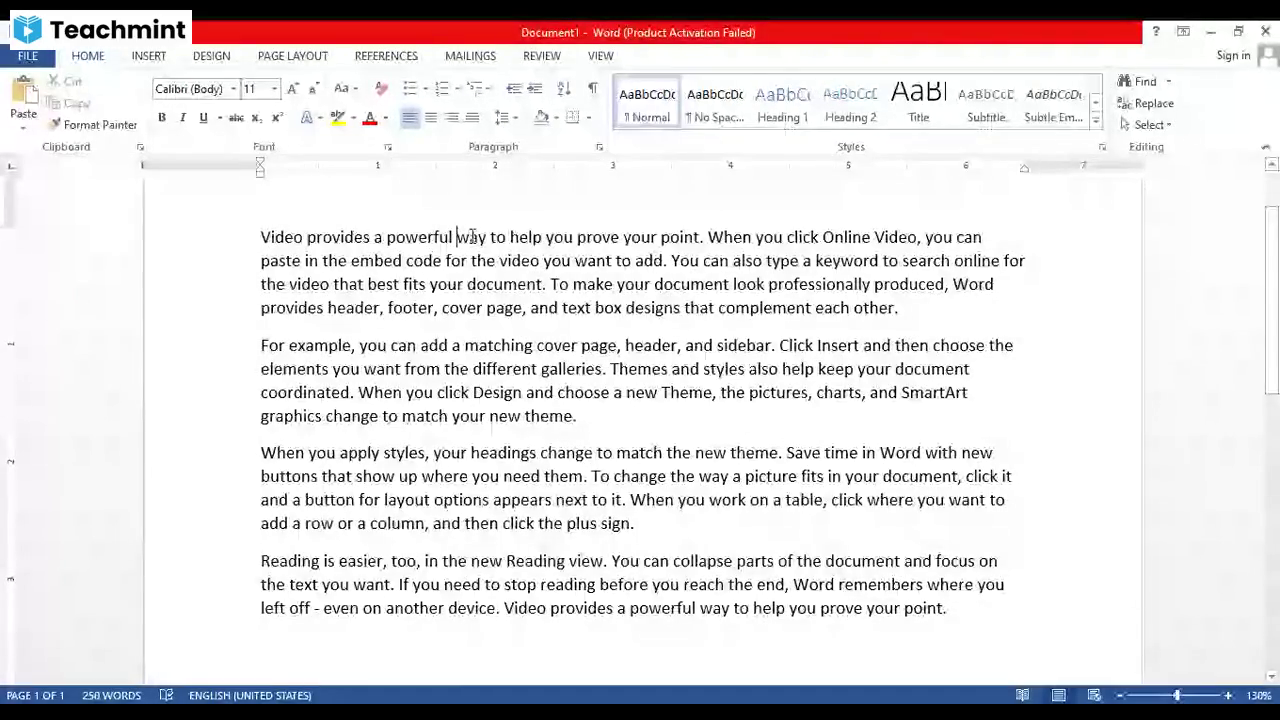The height and width of the screenshot is (720, 1280).
Task: Open the Paragraph dialog launcher
Action: click(x=599, y=147)
